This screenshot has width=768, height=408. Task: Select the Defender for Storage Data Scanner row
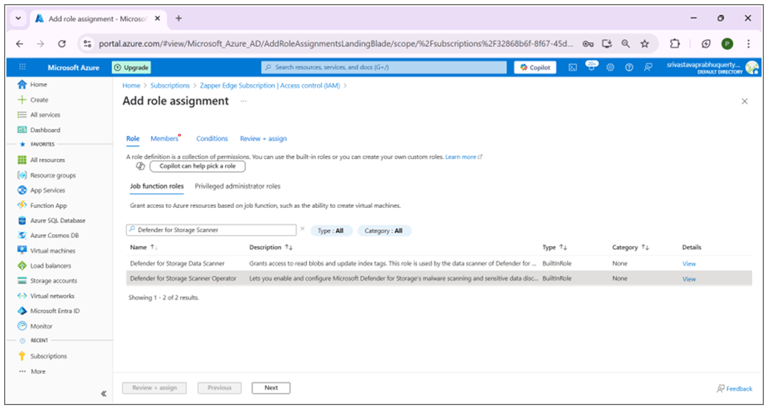[439, 264]
